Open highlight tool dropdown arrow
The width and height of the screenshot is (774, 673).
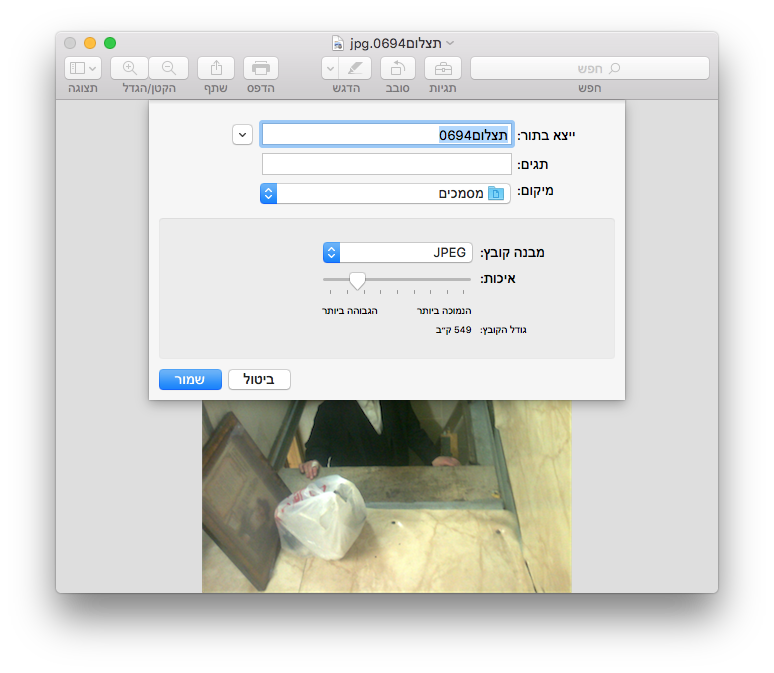pyautogui.click(x=330, y=68)
